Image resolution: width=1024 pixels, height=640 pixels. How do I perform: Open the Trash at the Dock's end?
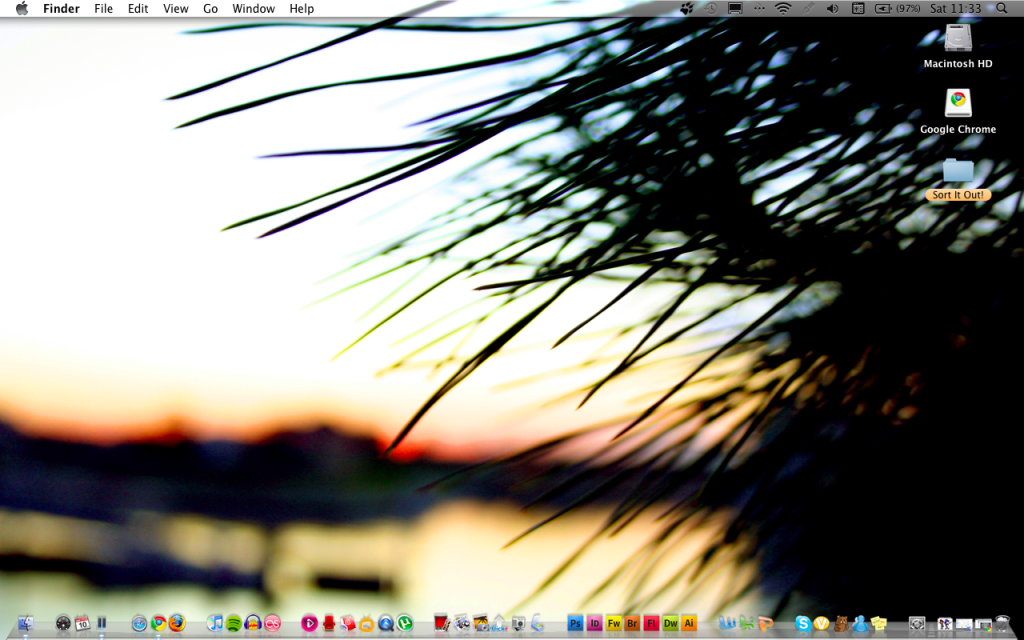point(1004,623)
